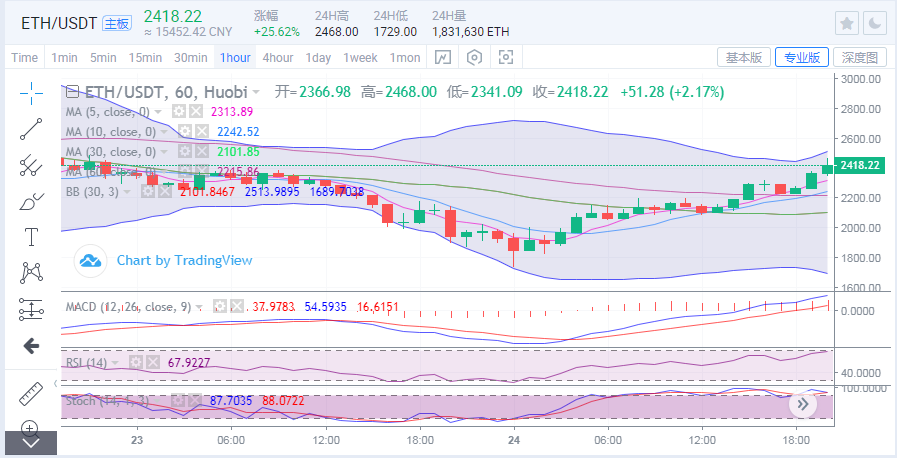Image resolution: width=897 pixels, height=458 pixels.
Task: Click the 24H量 volume value 1,831,630 ETH
Action: [x=471, y=32]
